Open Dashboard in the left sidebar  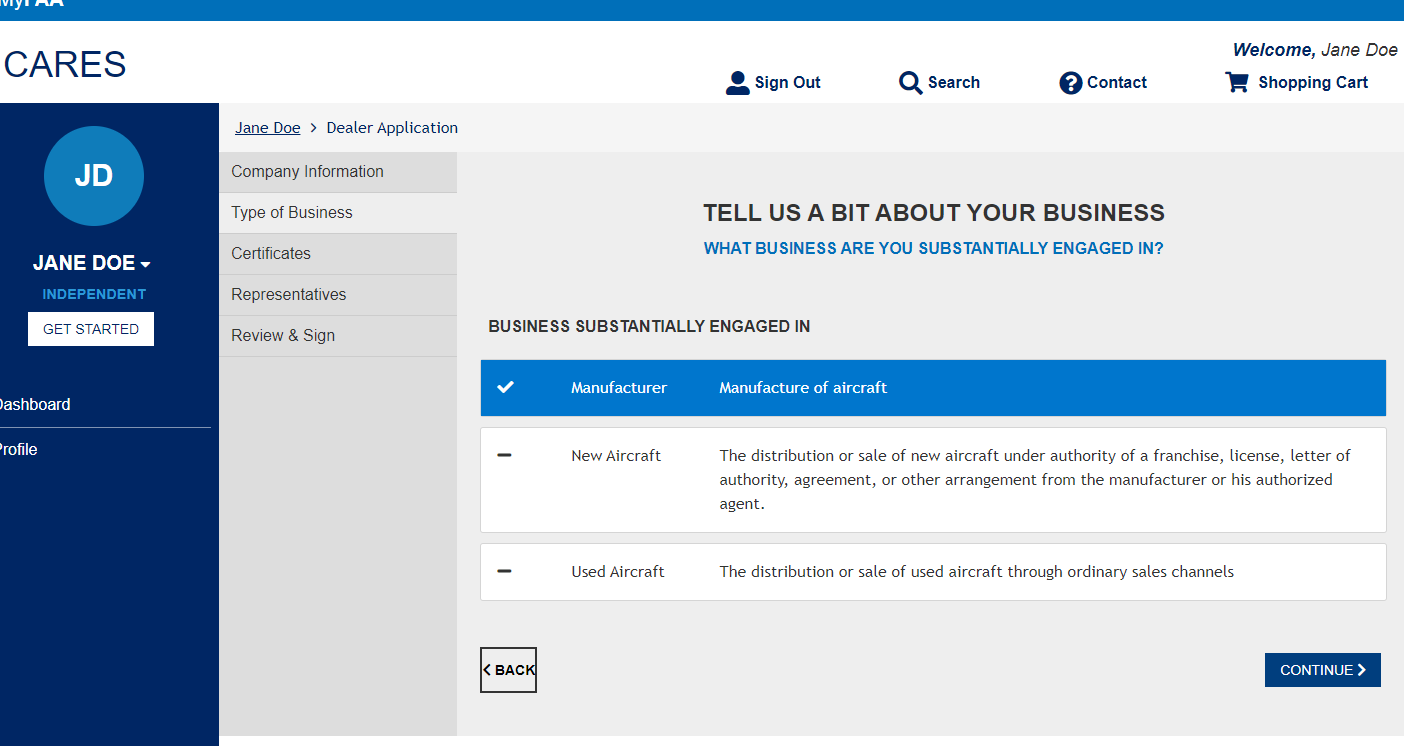tap(33, 405)
